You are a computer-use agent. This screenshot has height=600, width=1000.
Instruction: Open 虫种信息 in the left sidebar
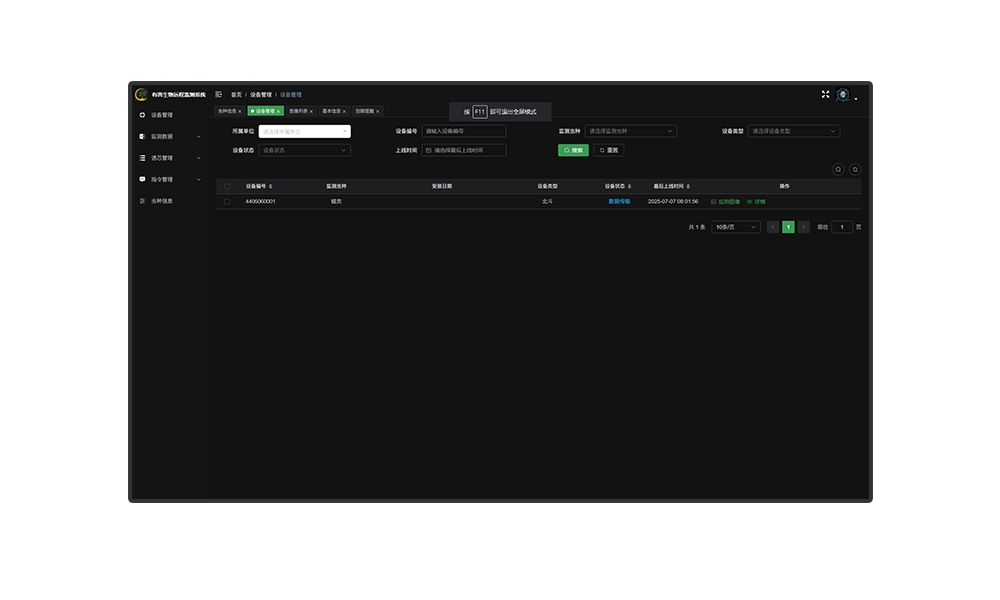click(x=162, y=201)
